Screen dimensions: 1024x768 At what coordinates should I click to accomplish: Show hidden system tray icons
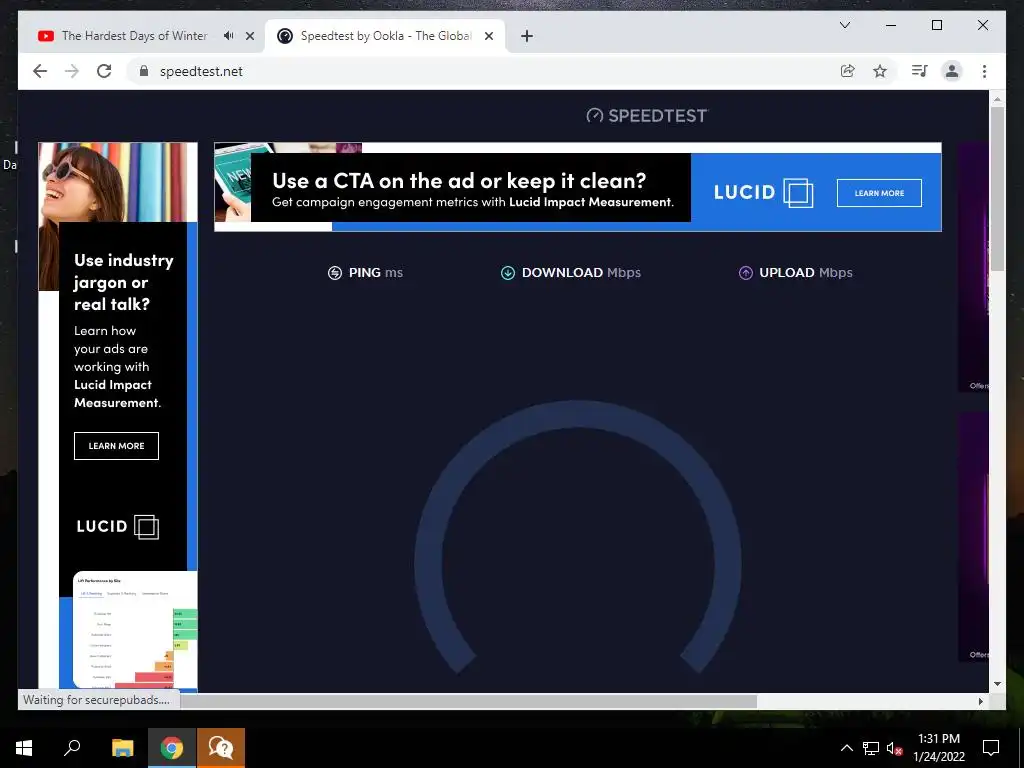(846, 748)
